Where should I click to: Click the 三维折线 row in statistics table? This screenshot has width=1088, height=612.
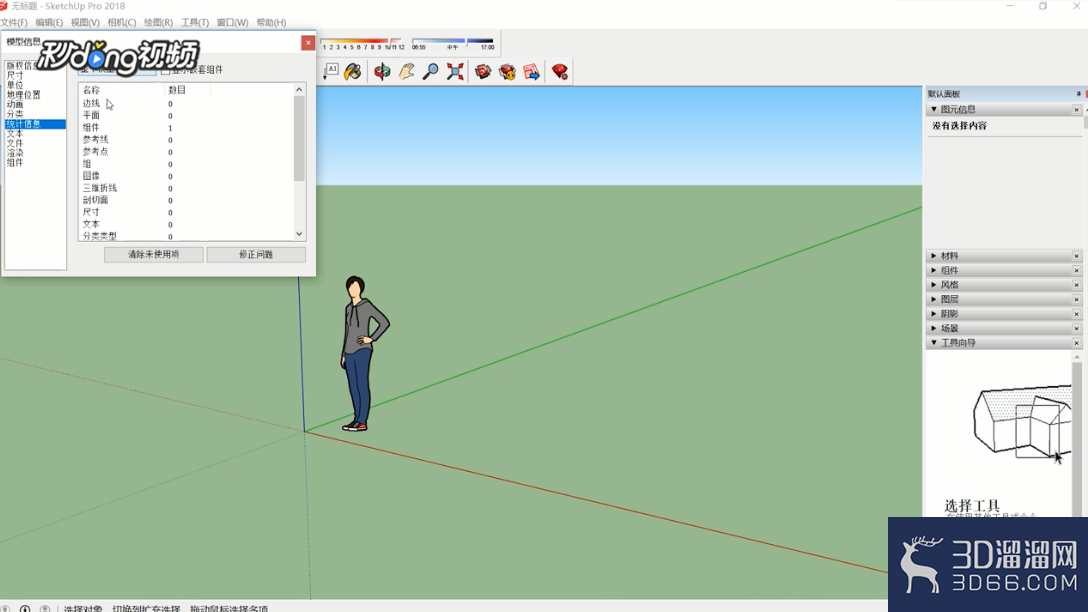(186, 188)
